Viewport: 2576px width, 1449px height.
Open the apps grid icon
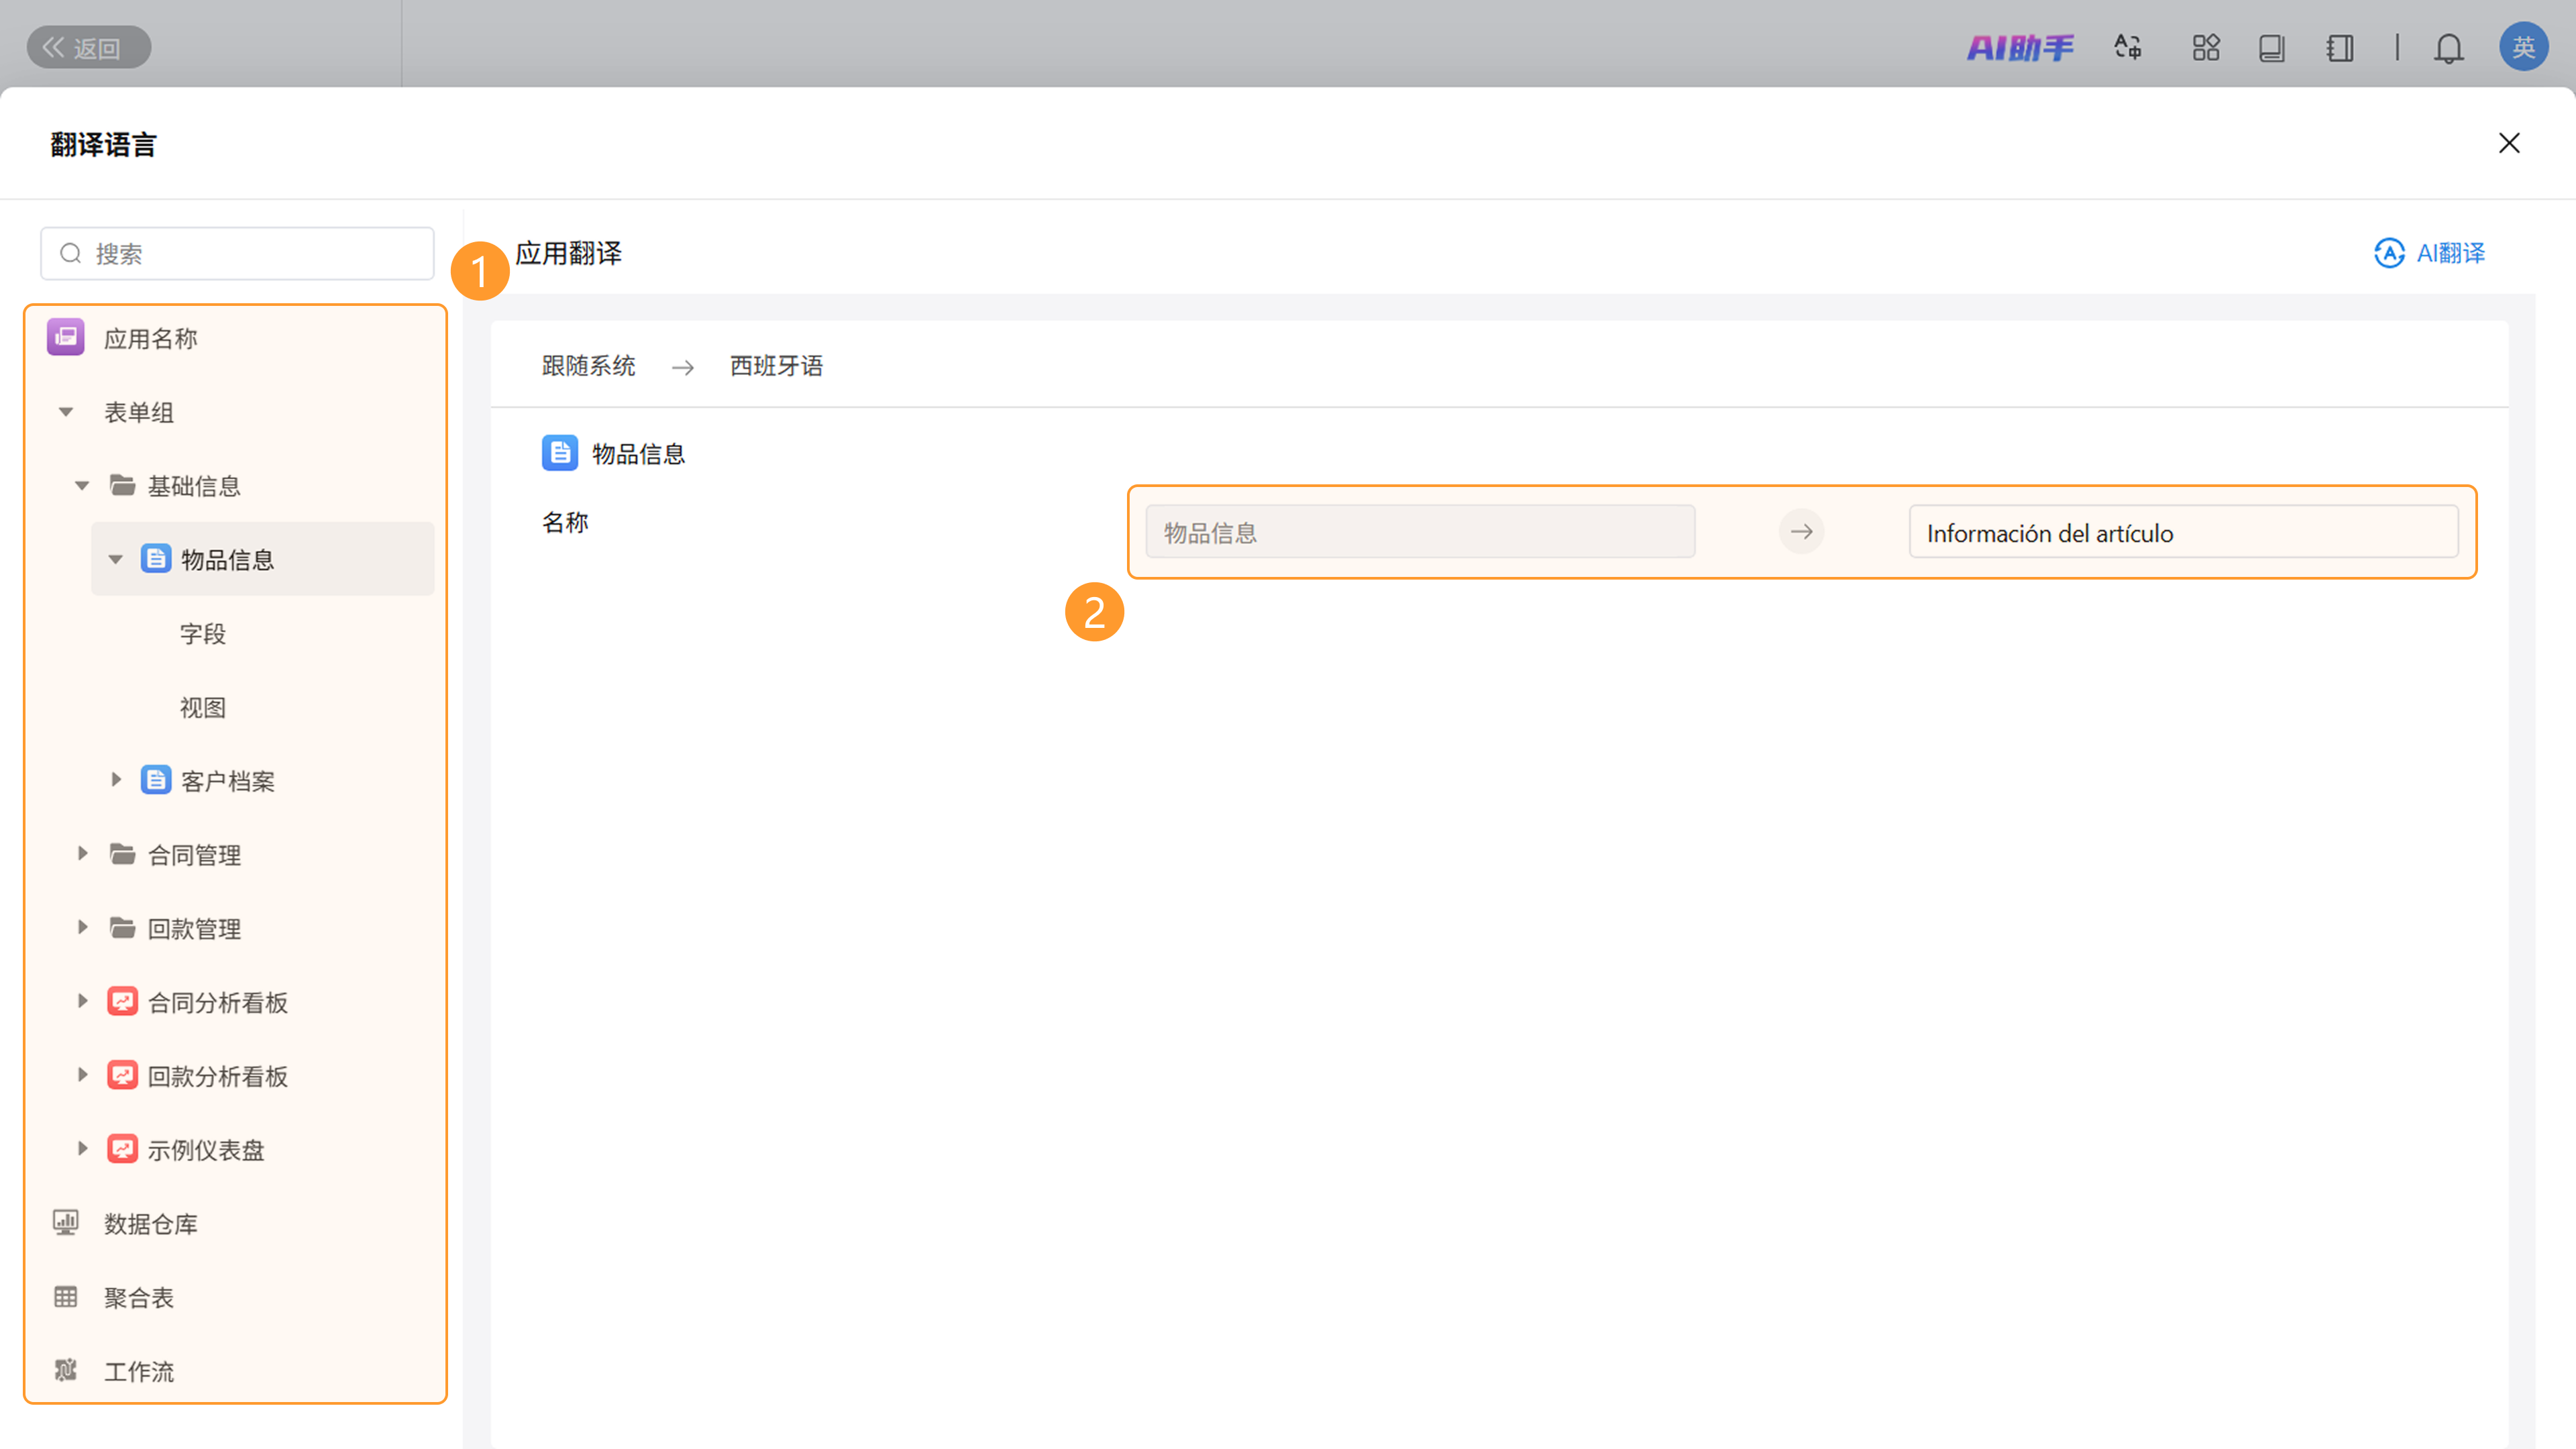[x=2205, y=47]
